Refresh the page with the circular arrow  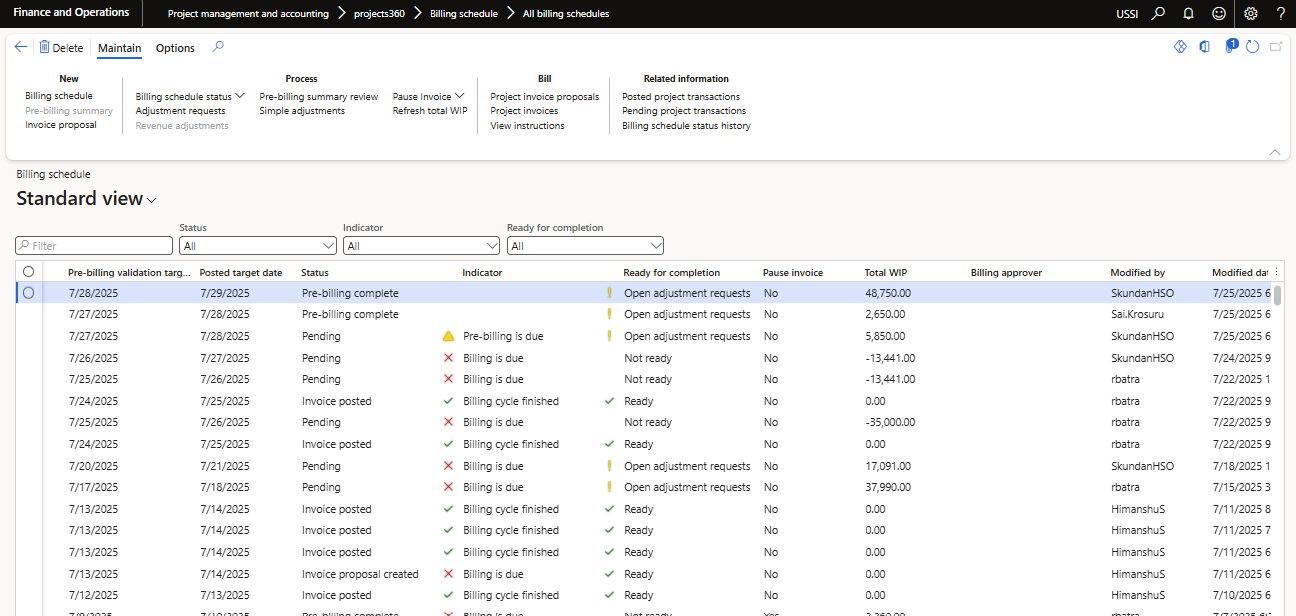1252,47
